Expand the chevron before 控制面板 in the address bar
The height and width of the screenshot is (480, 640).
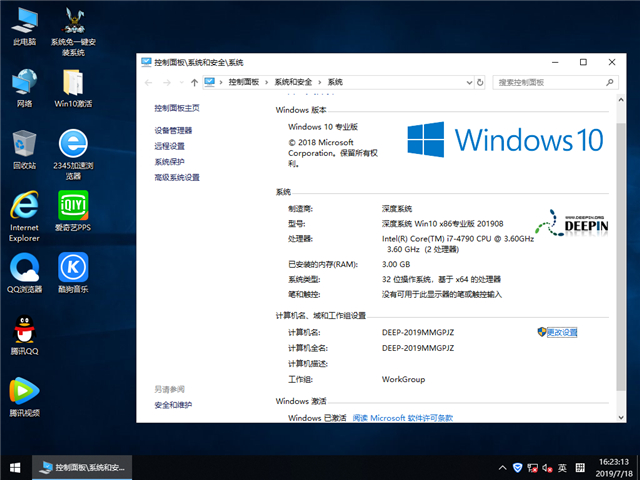pyautogui.click(x=221, y=82)
